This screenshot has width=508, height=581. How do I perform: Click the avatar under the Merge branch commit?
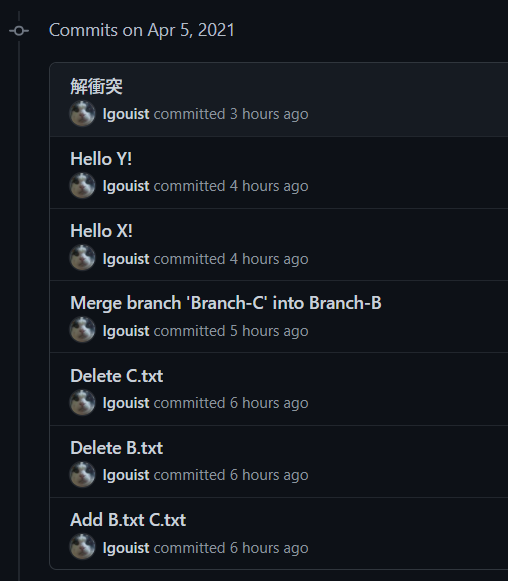tap(83, 330)
